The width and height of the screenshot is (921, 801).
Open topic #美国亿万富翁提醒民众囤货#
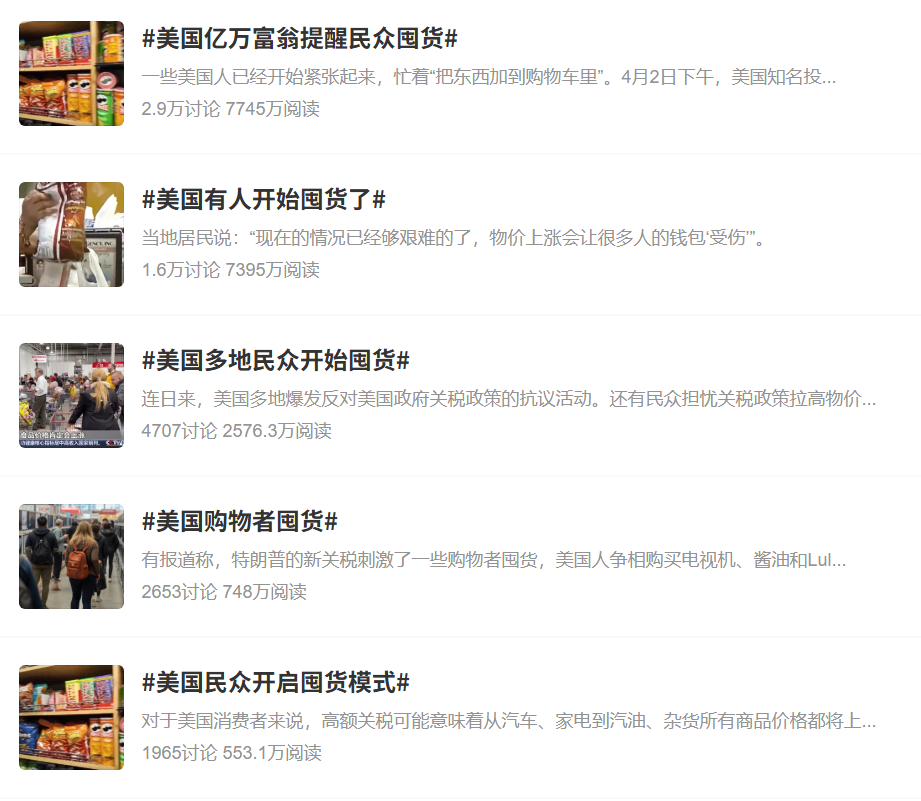[300, 39]
